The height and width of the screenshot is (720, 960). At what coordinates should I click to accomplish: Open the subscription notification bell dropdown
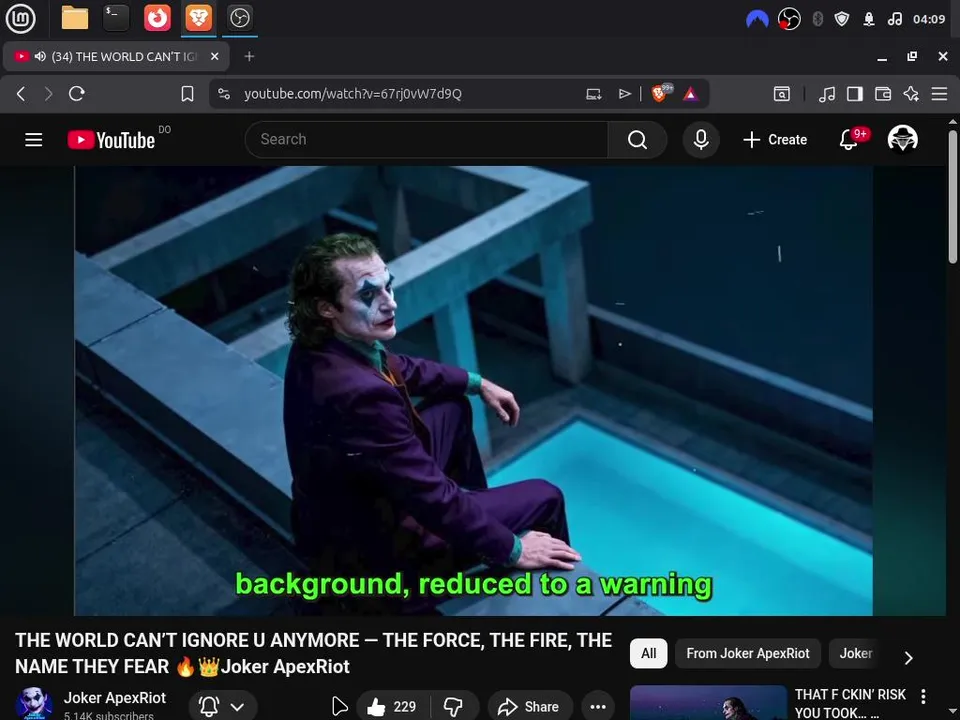[223, 706]
